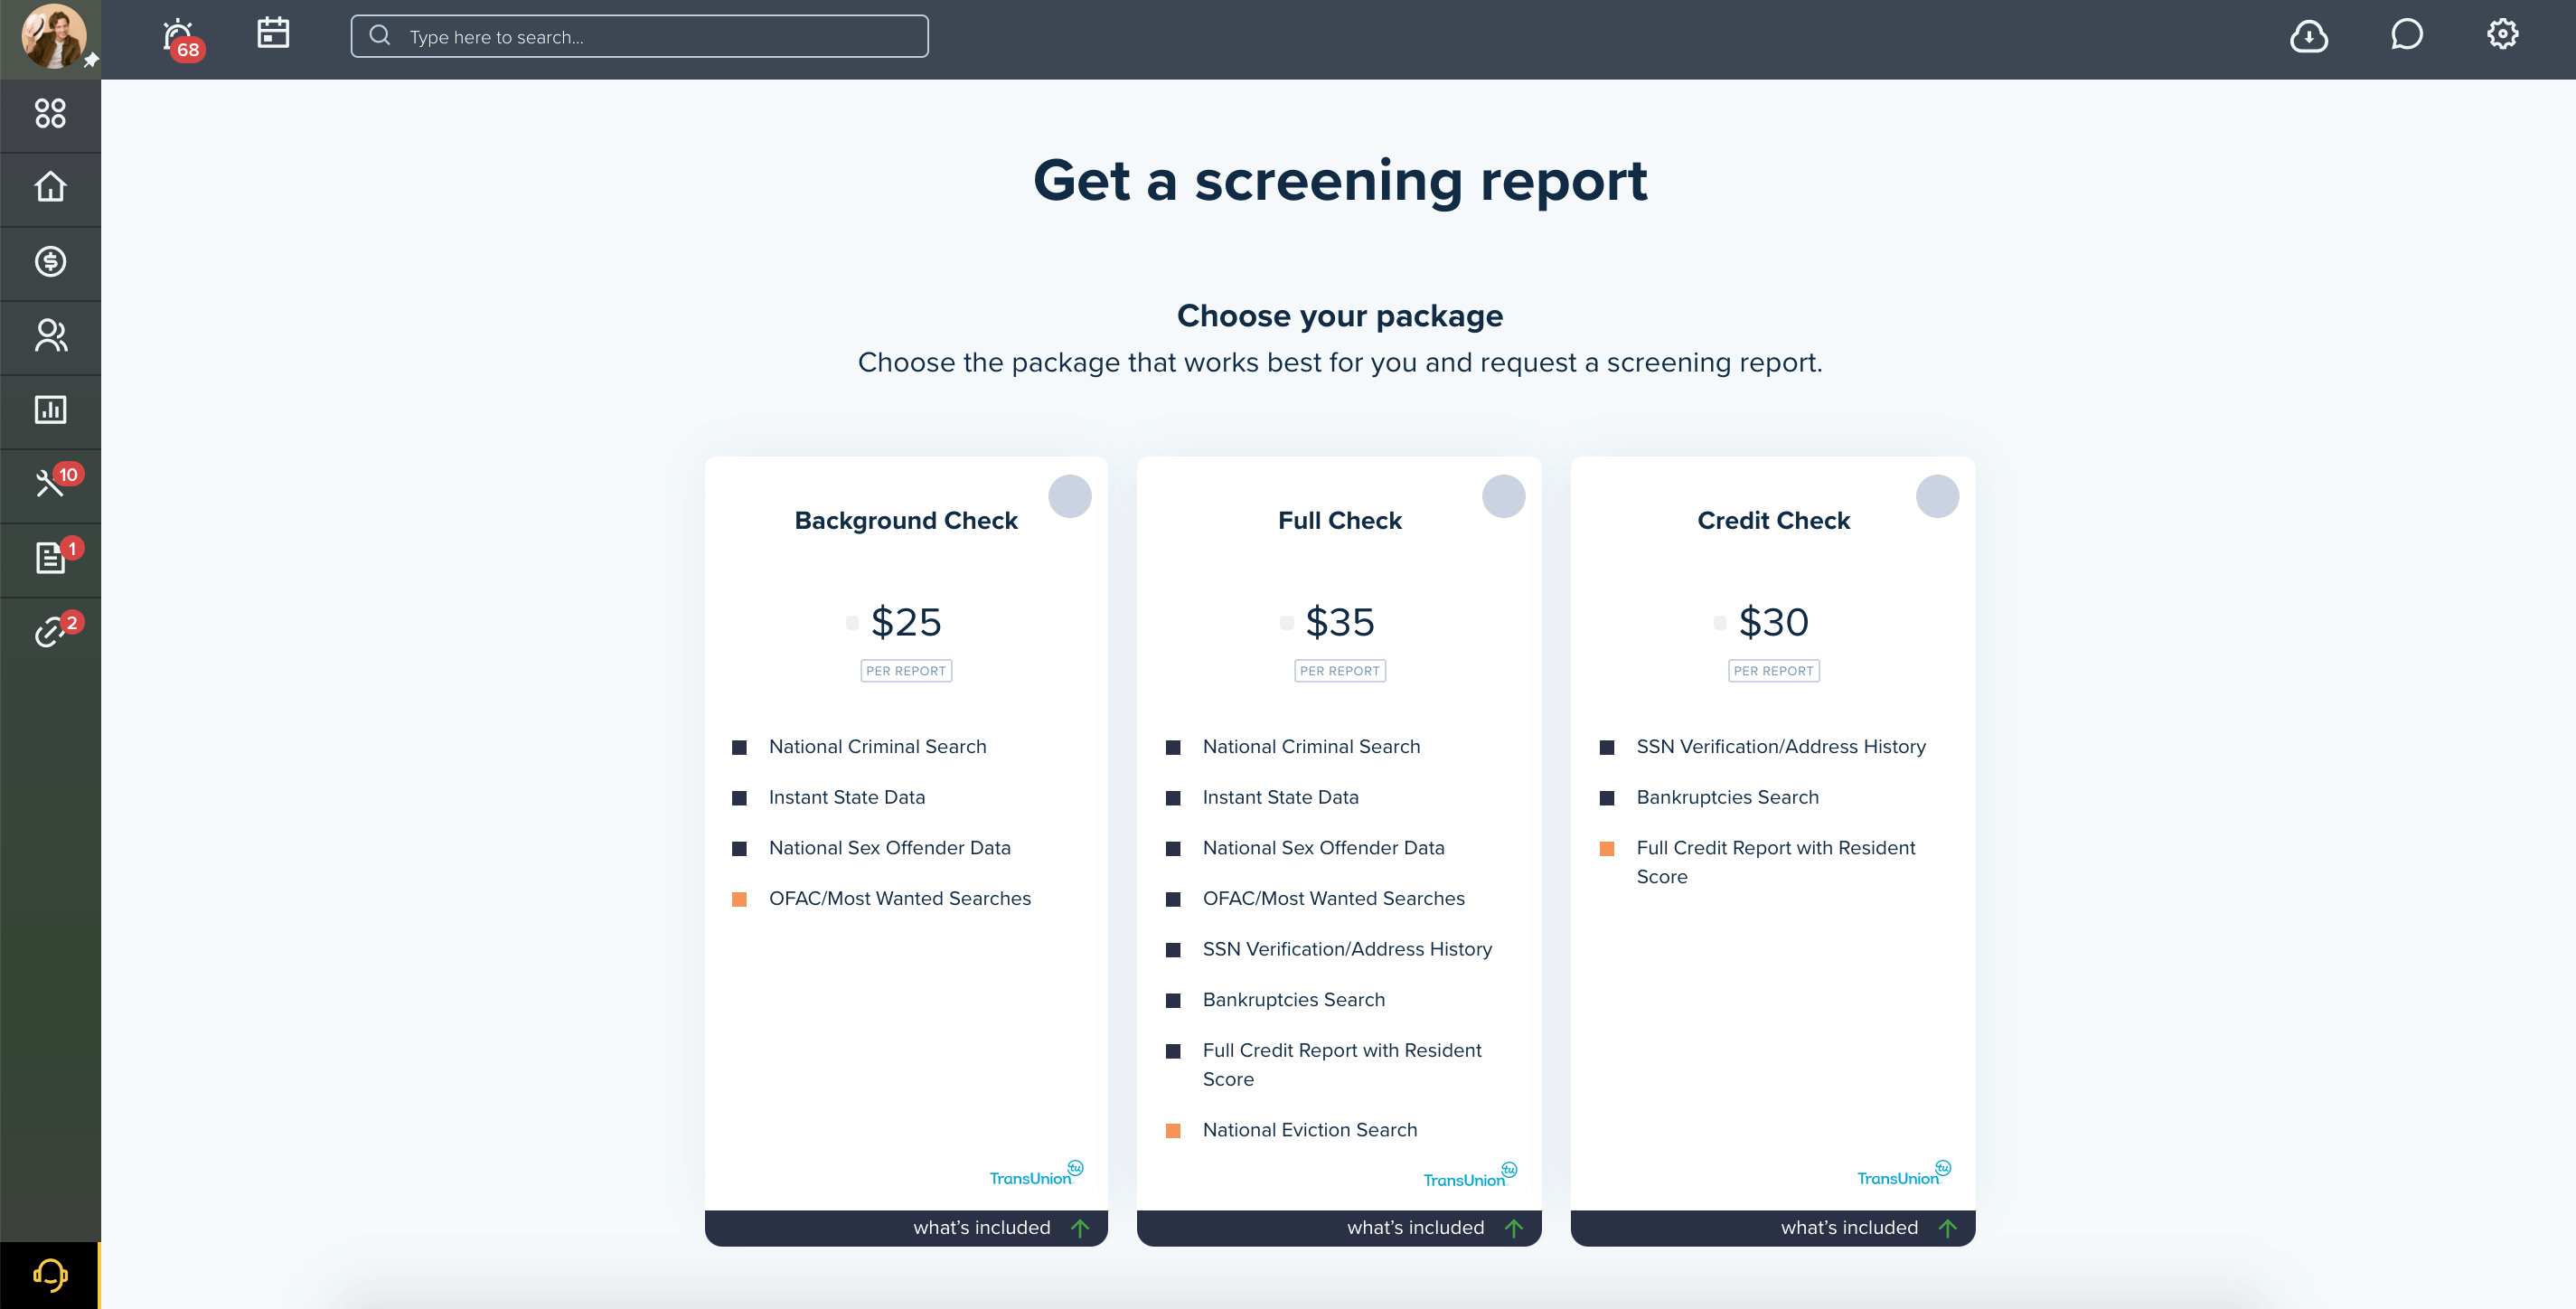Open the chat messages icon
Image resolution: width=2576 pixels, height=1309 pixels.
(2406, 35)
